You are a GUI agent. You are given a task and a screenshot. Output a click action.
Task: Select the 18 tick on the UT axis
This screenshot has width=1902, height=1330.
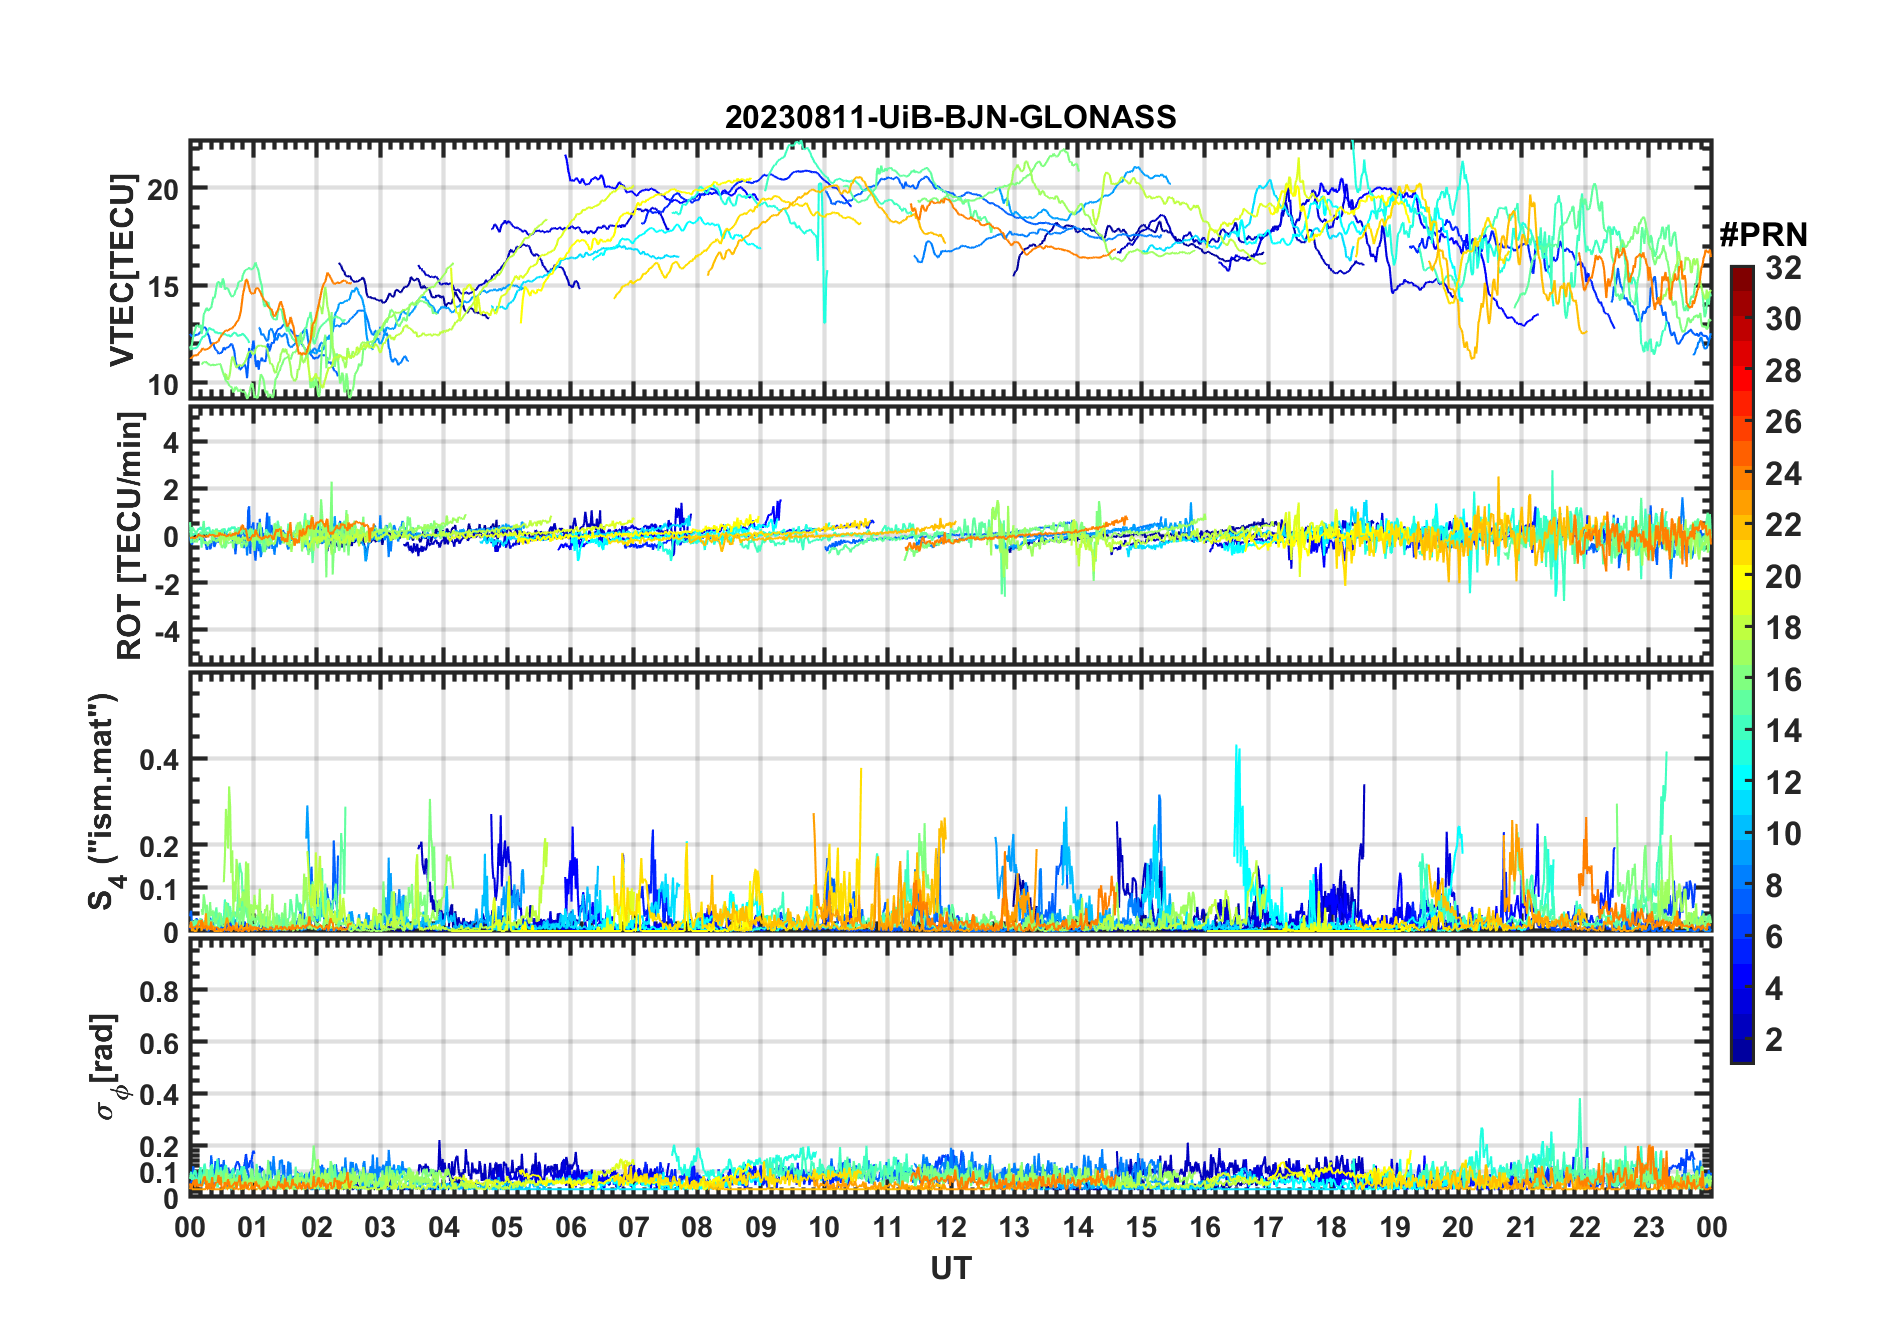tap(1331, 1227)
